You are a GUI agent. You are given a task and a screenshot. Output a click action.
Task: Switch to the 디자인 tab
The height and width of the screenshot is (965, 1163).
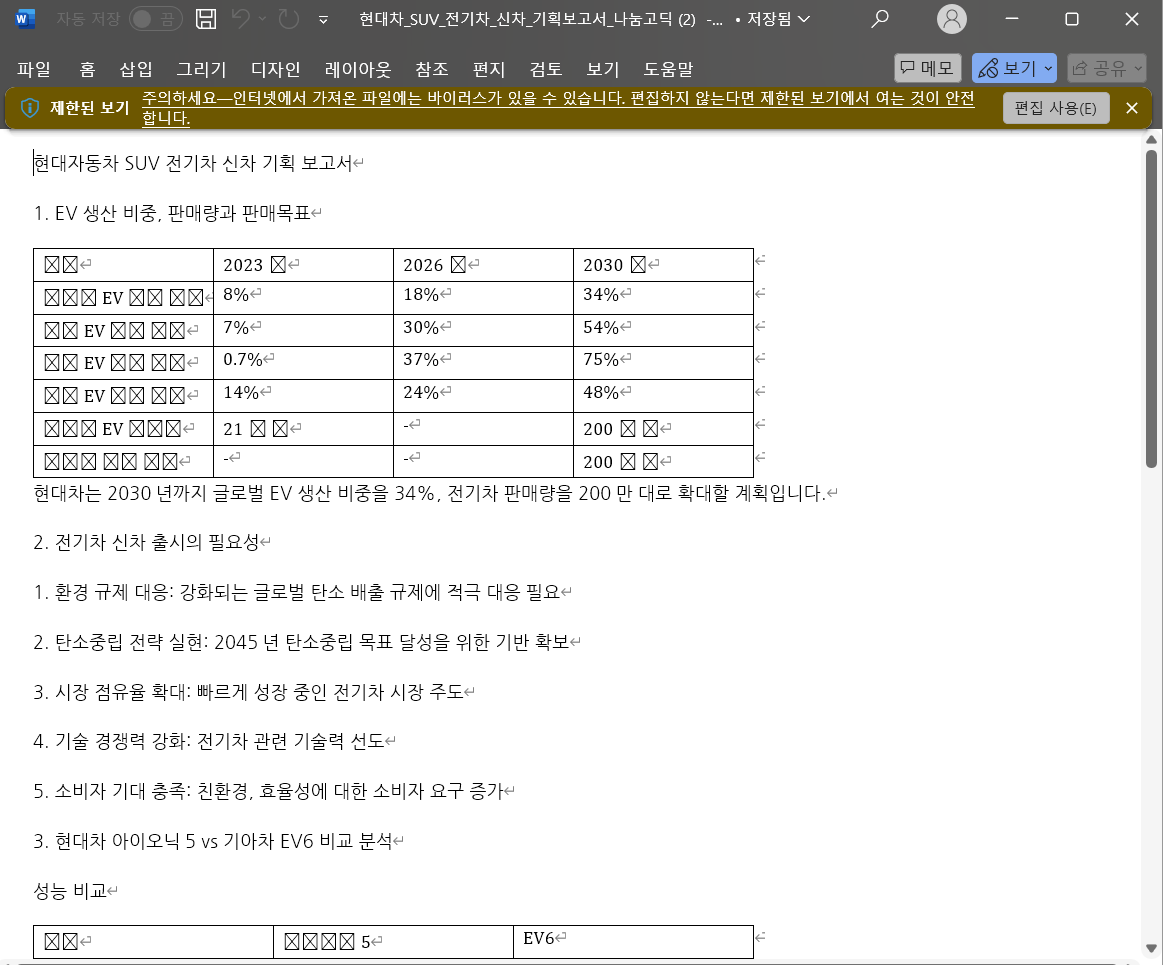pos(276,69)
